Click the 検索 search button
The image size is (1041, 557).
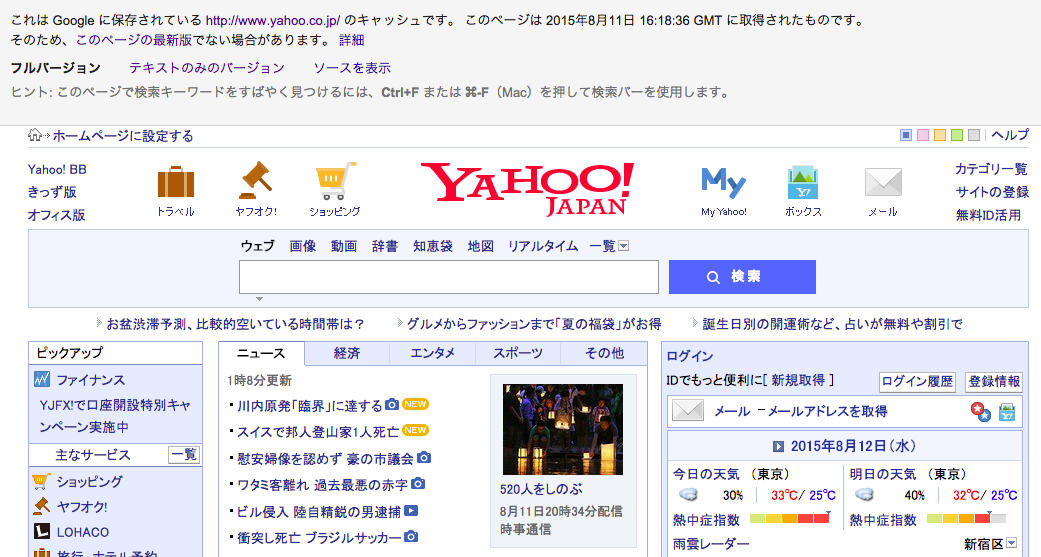point(742,277)
